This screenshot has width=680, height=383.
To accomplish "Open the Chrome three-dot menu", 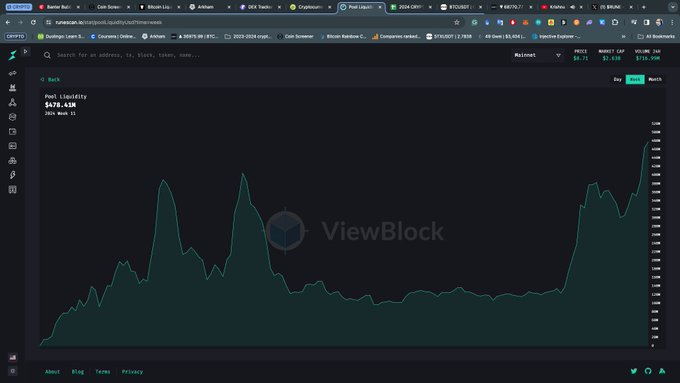I will 672,22.
